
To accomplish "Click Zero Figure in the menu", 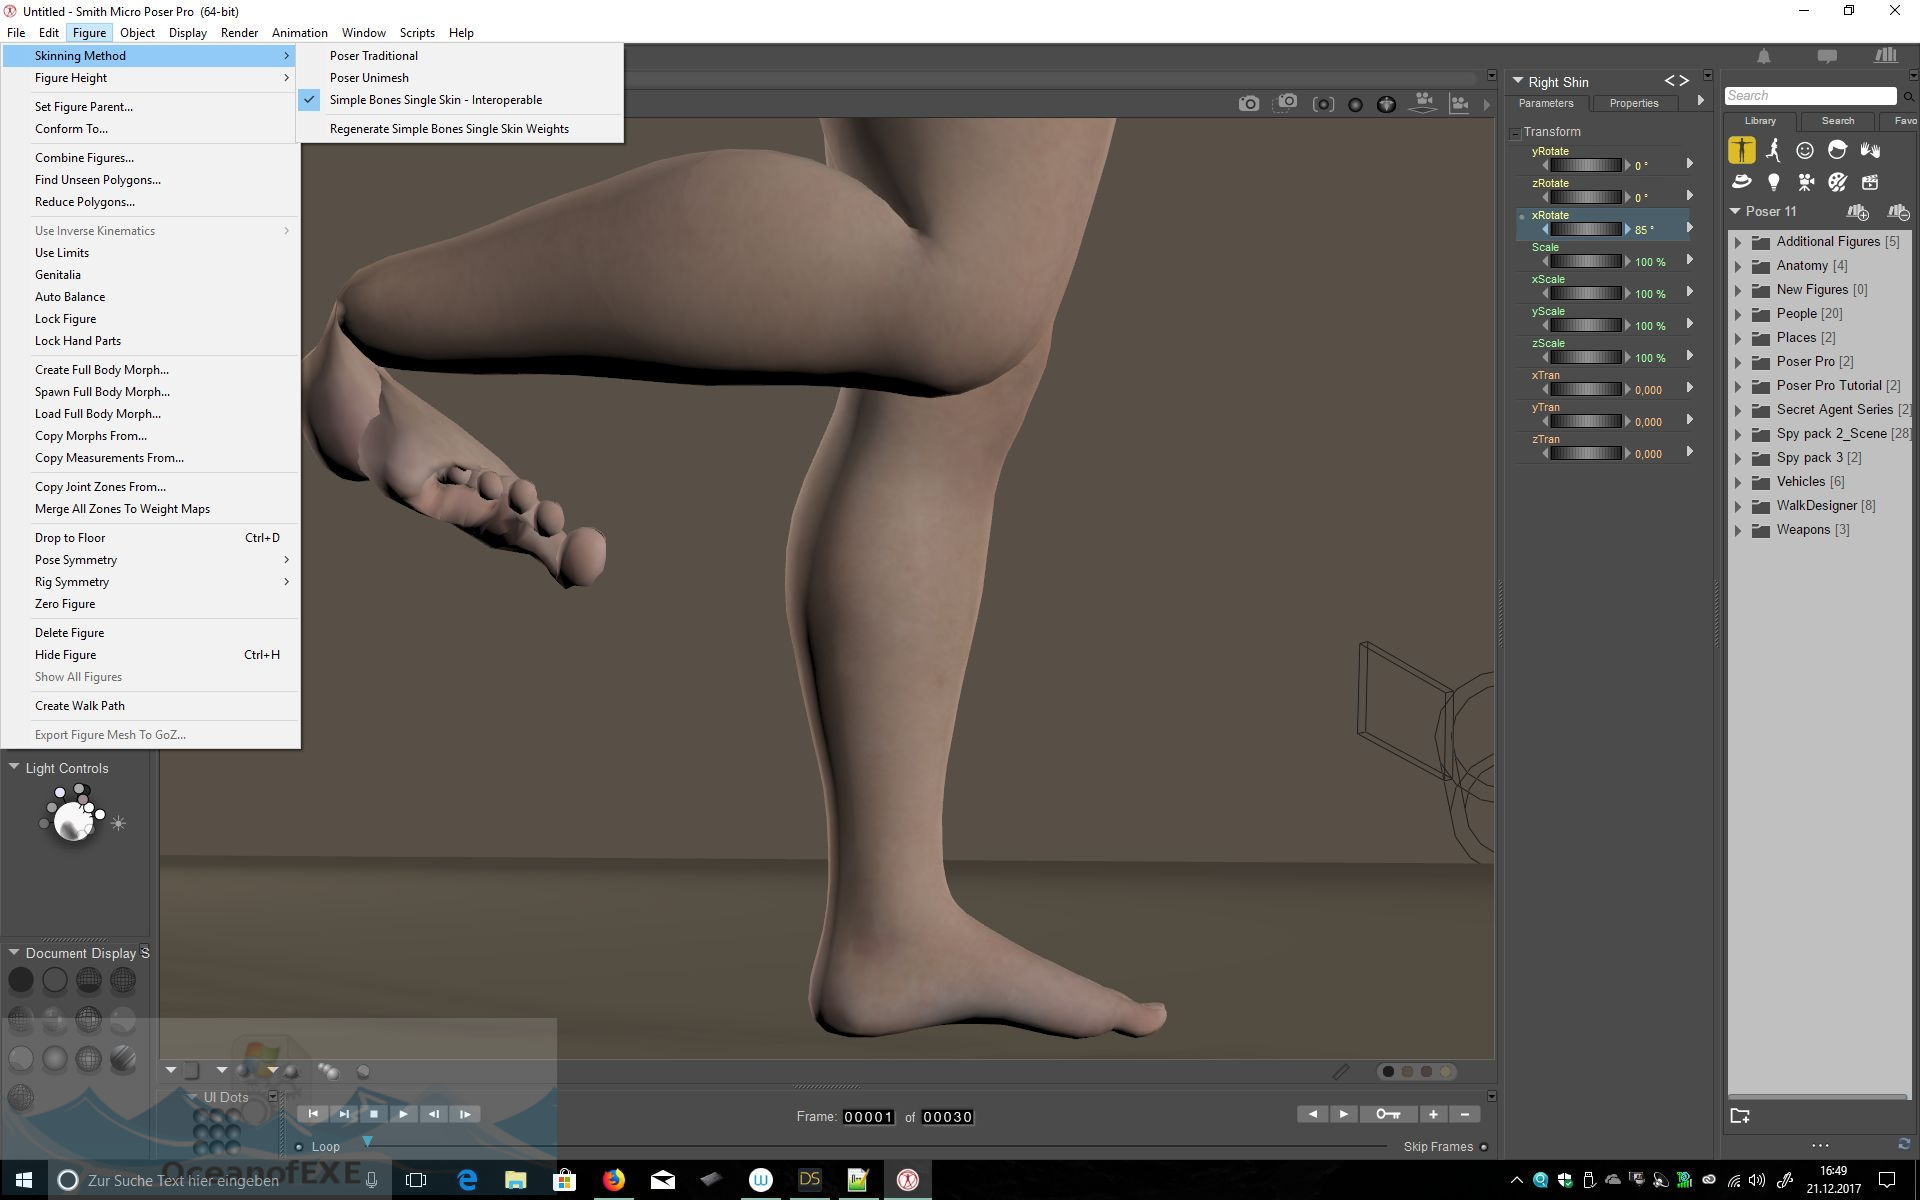I will pos(150,604).
